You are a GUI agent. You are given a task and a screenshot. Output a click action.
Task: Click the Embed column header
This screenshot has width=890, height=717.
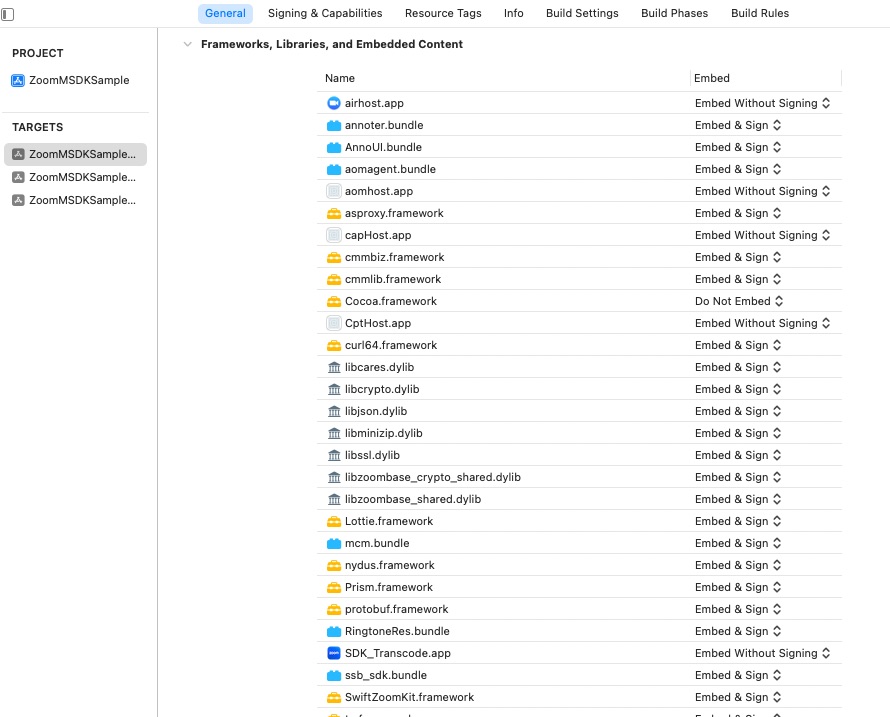click(712, 78)
